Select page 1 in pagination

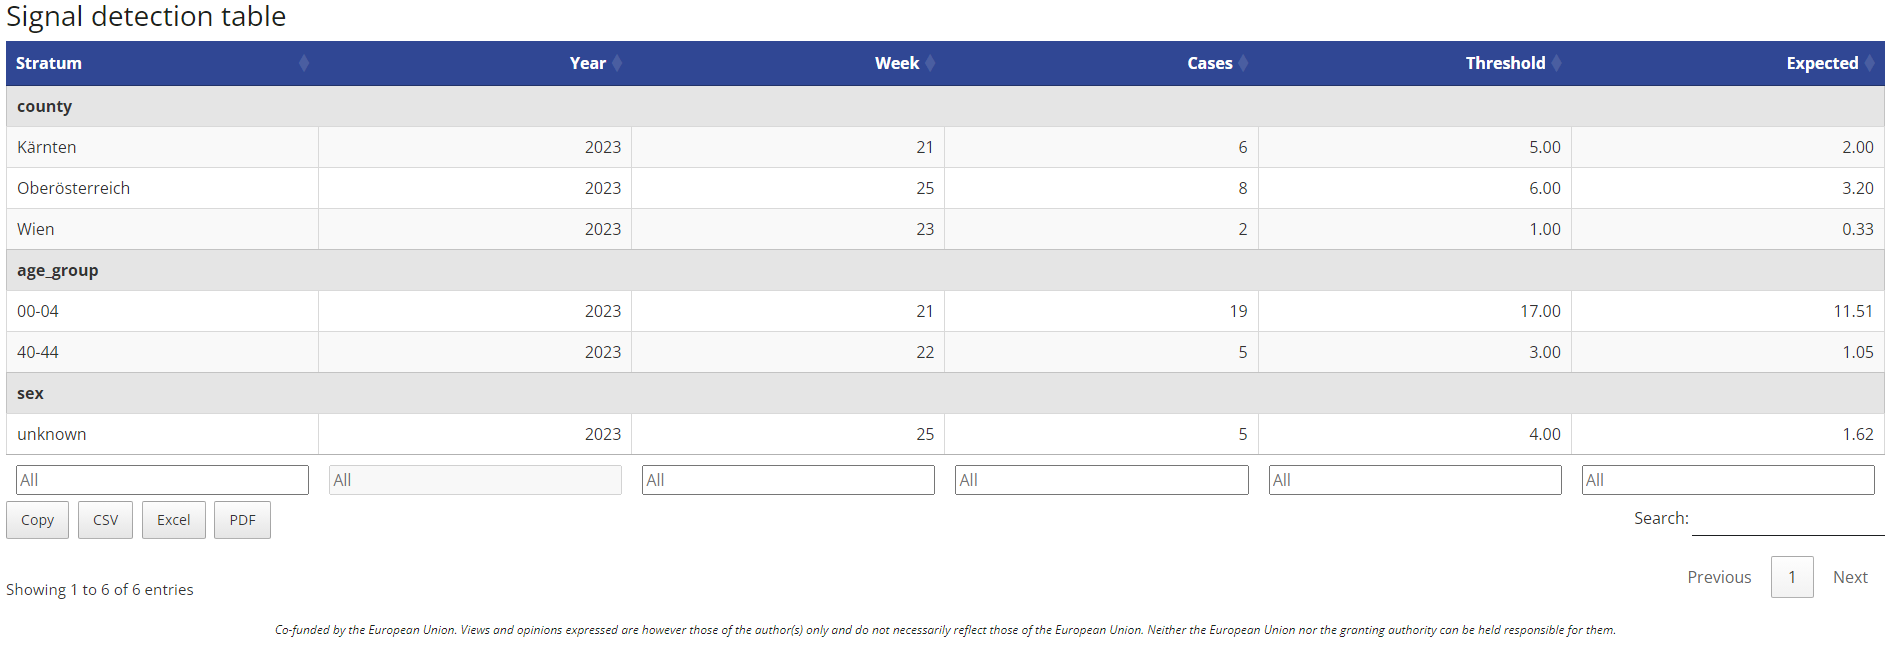pyautogui.click(x=1792, y=577)
